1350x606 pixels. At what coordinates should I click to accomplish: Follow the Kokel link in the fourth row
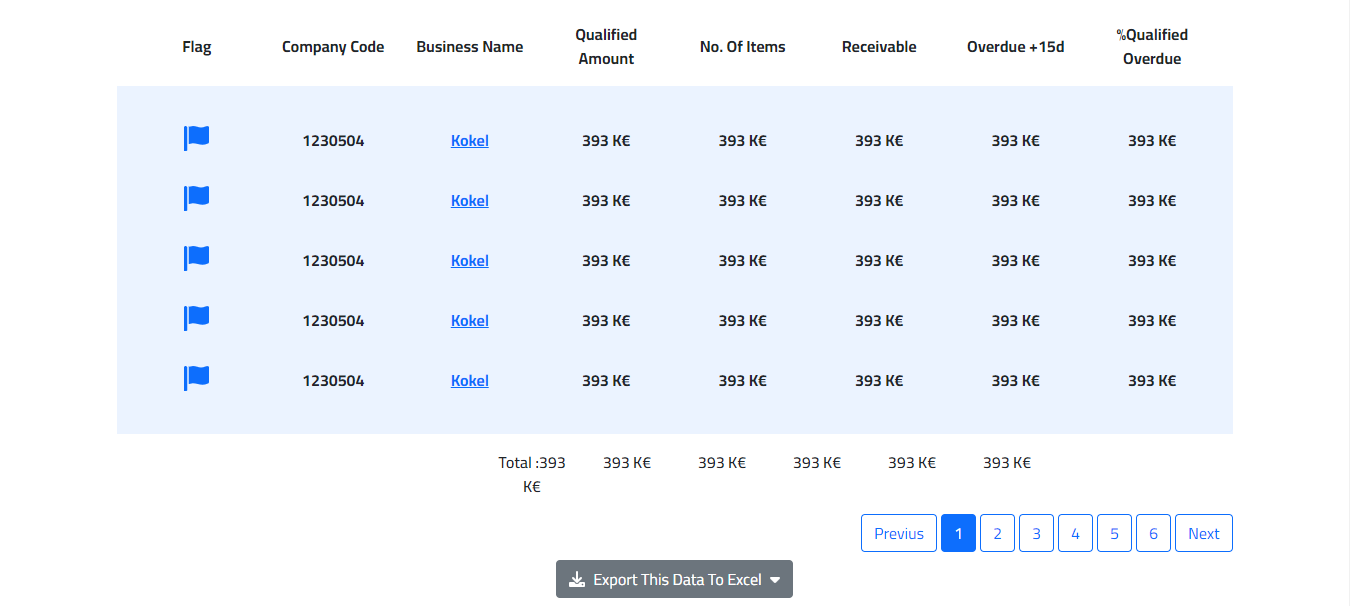(x=469, y=321)
